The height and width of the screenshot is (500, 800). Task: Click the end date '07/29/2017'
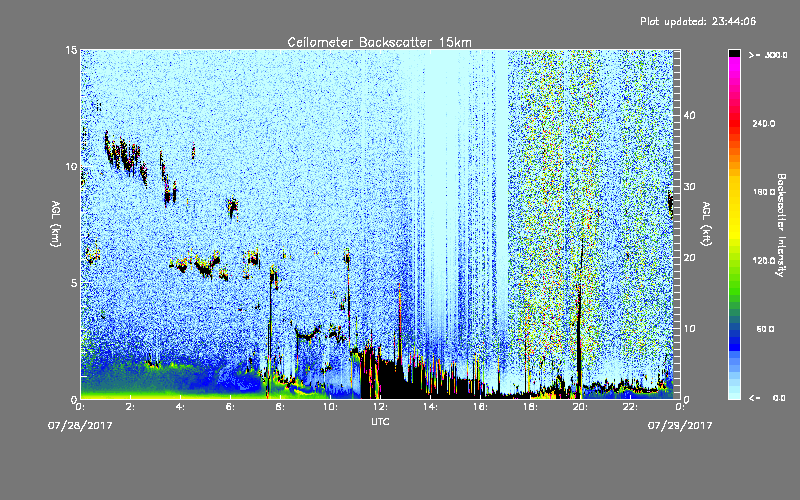[x=680, y=425]
